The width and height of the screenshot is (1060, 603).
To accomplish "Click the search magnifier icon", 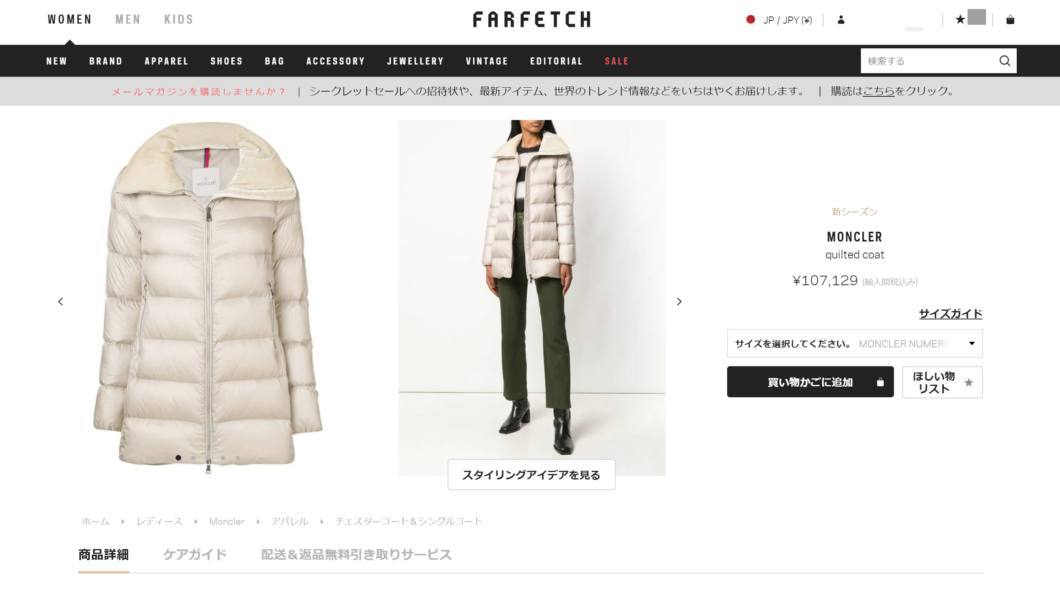I will 1005,61.
